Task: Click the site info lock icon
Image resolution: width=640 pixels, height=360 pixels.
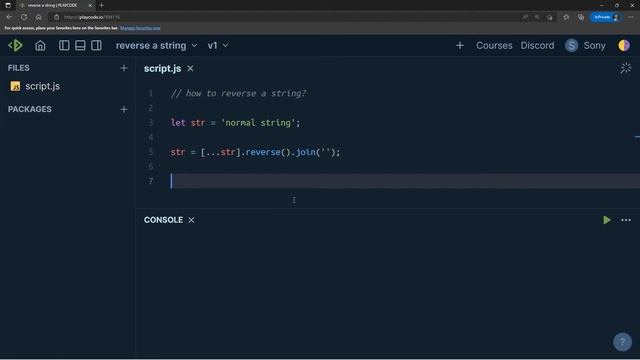Action: coord(56,17)
